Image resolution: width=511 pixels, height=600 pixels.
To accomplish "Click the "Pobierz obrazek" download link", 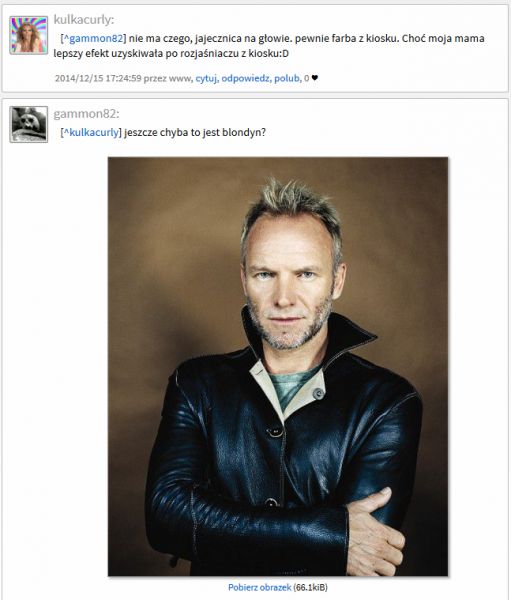I will click(260, 587).
